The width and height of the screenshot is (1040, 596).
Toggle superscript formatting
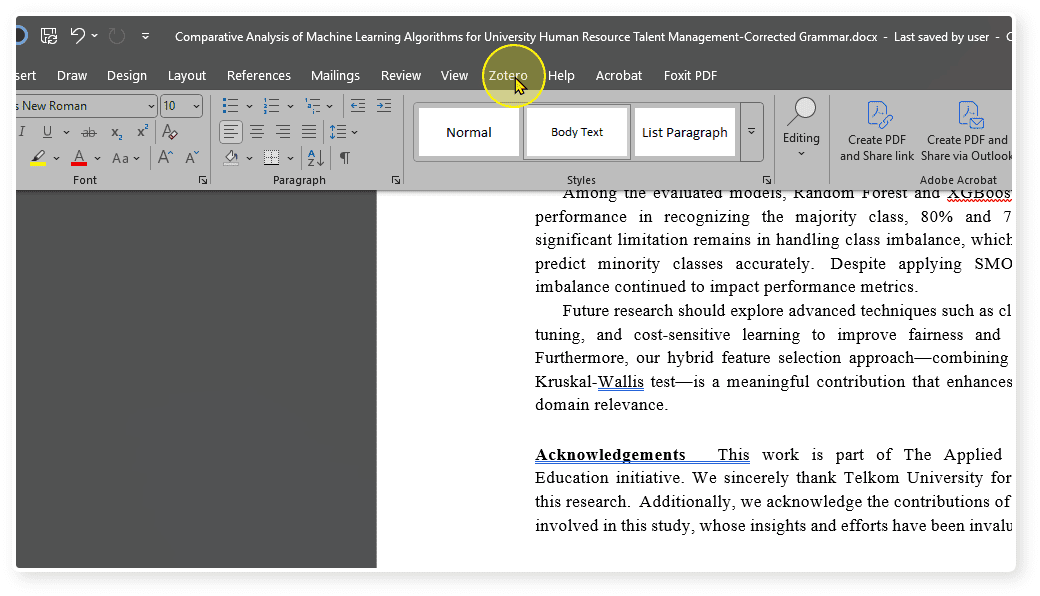142,132
